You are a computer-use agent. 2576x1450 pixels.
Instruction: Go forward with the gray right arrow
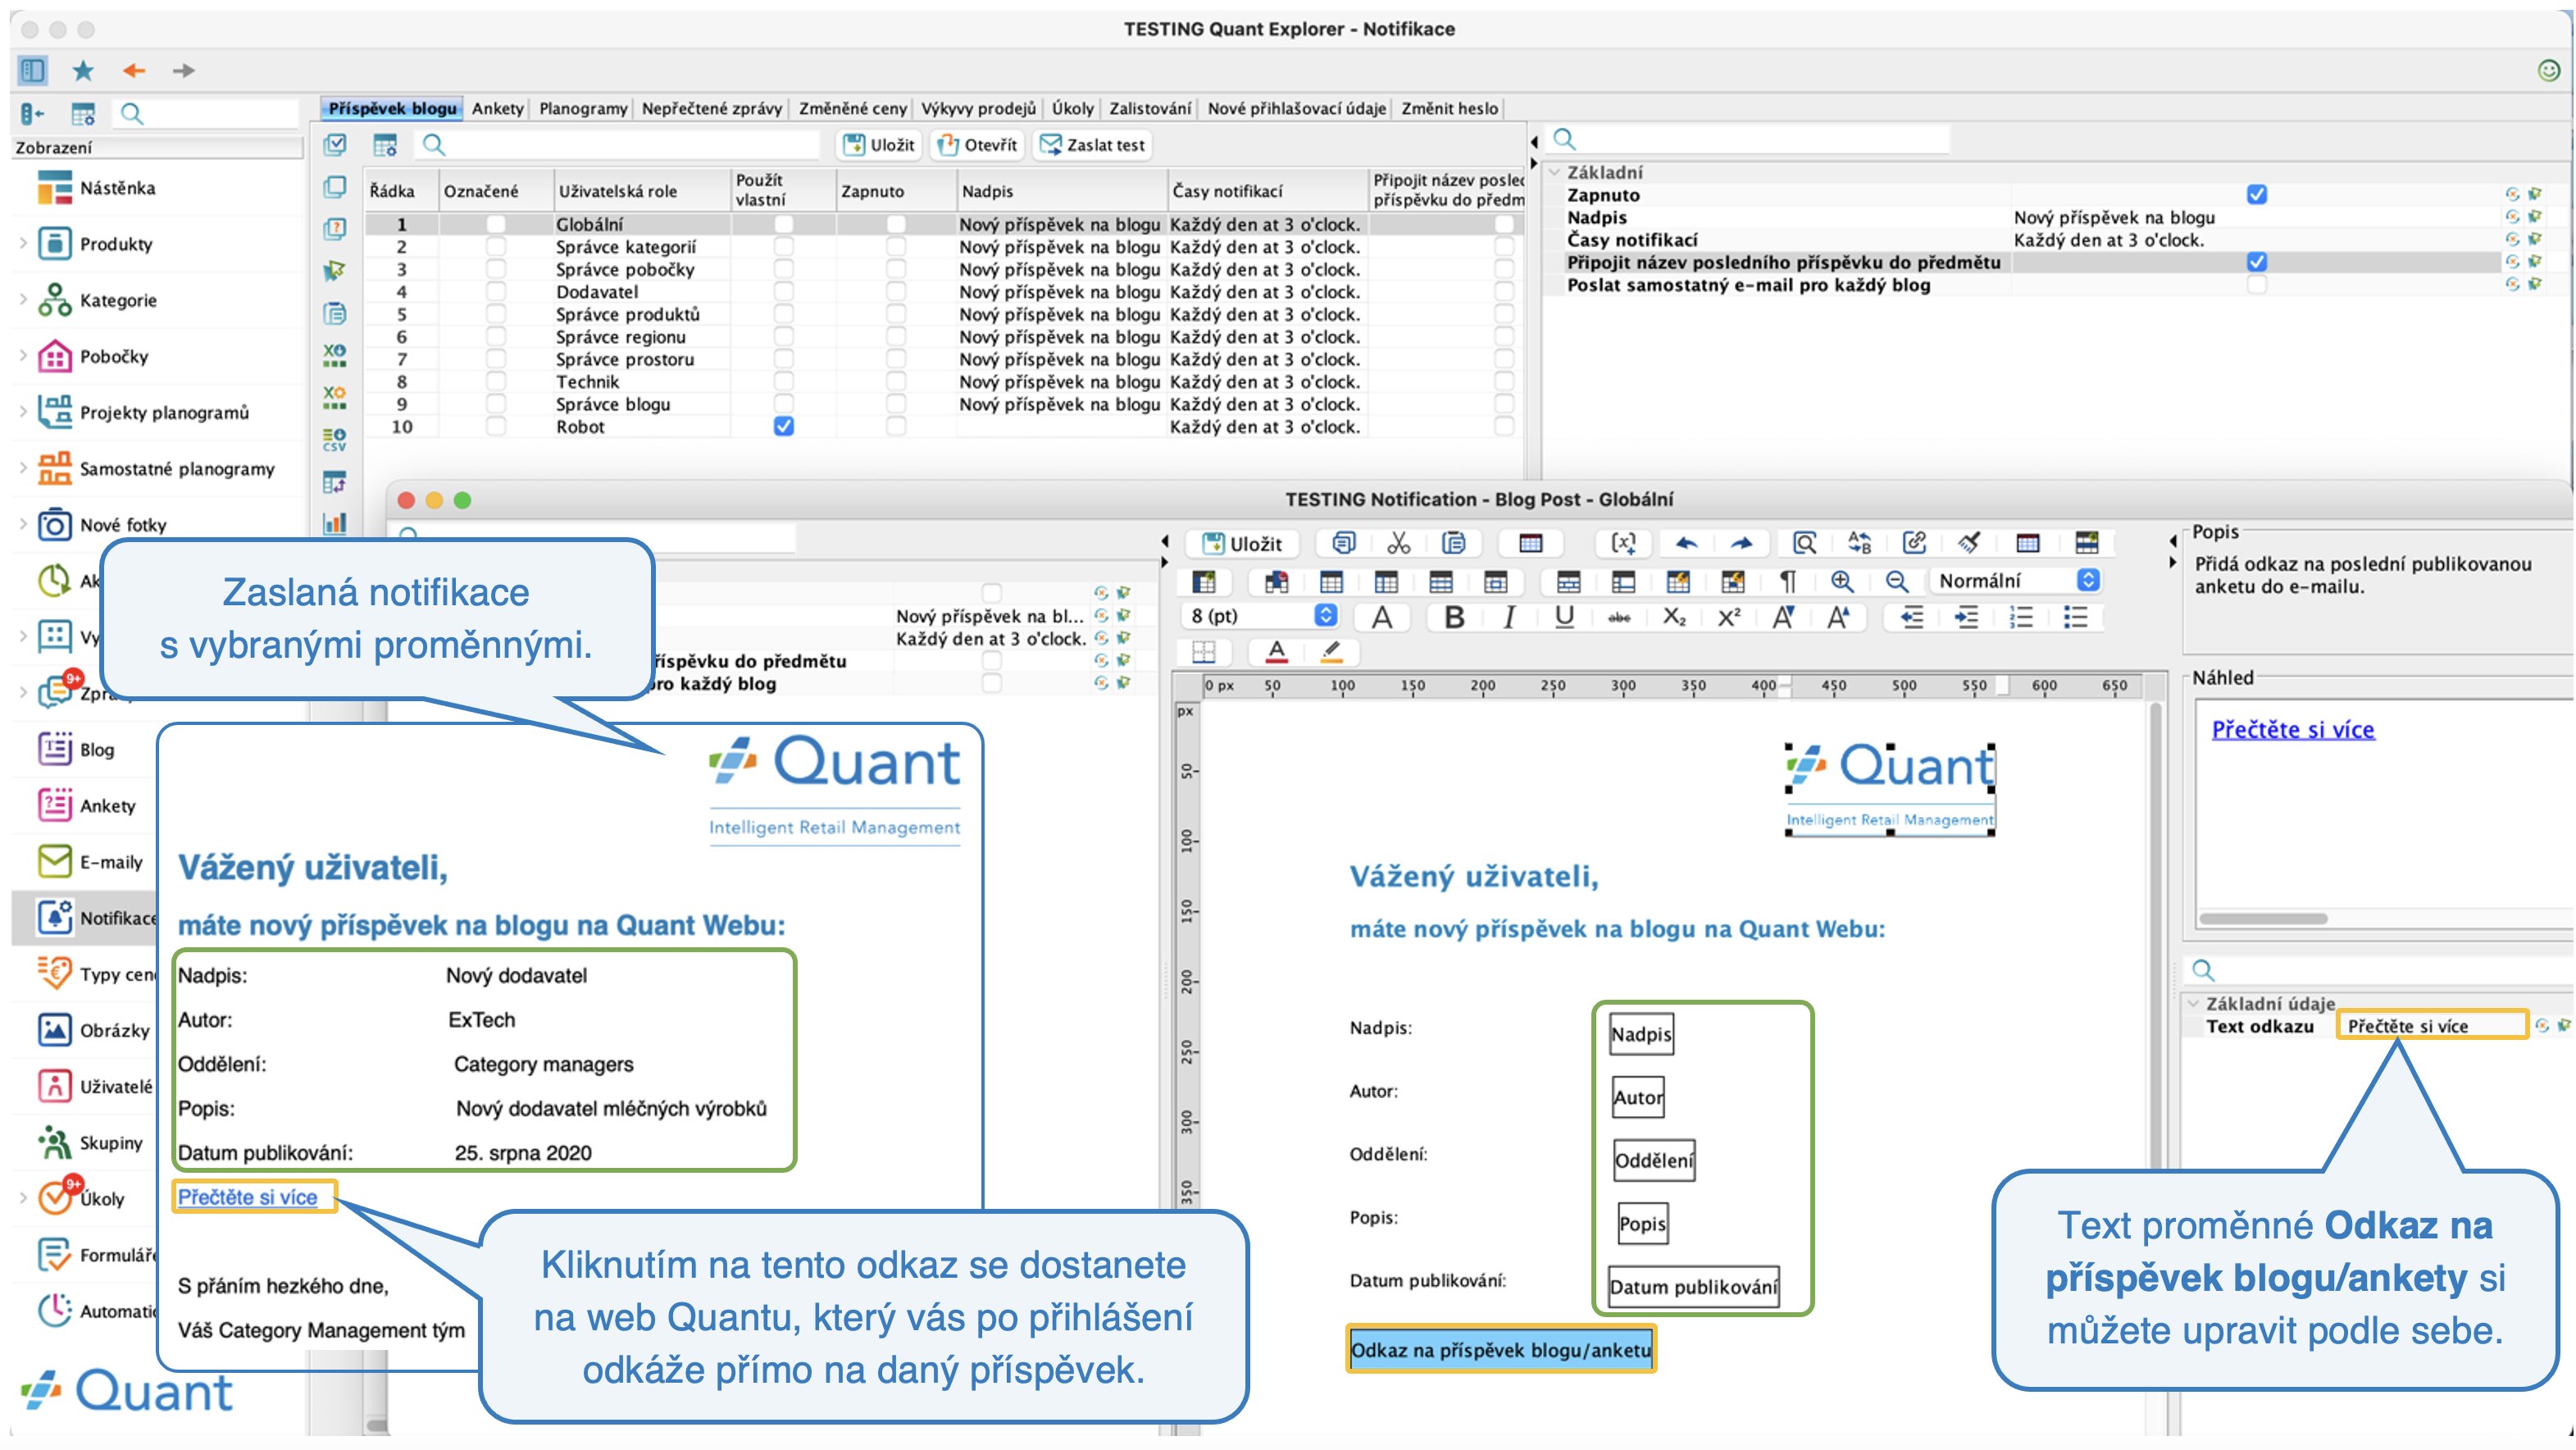[x=184, y=70]
